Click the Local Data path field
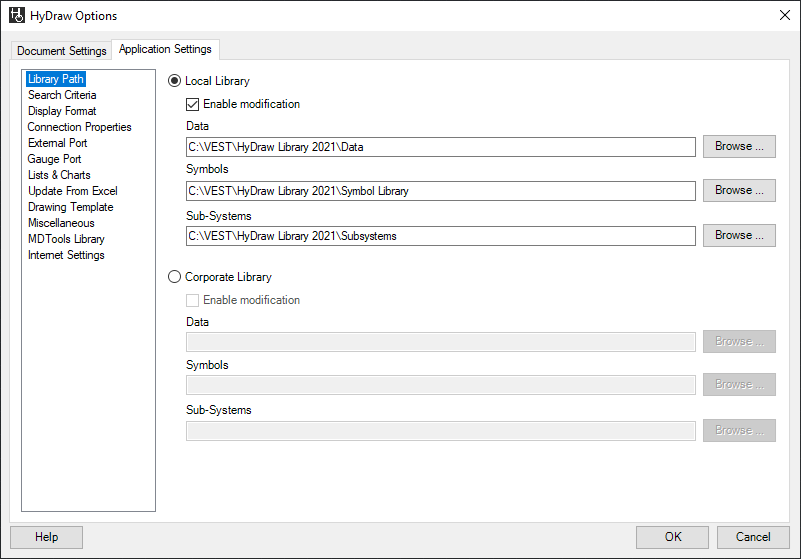This screenshot has height=559, width=801. (x=440, y=147)
